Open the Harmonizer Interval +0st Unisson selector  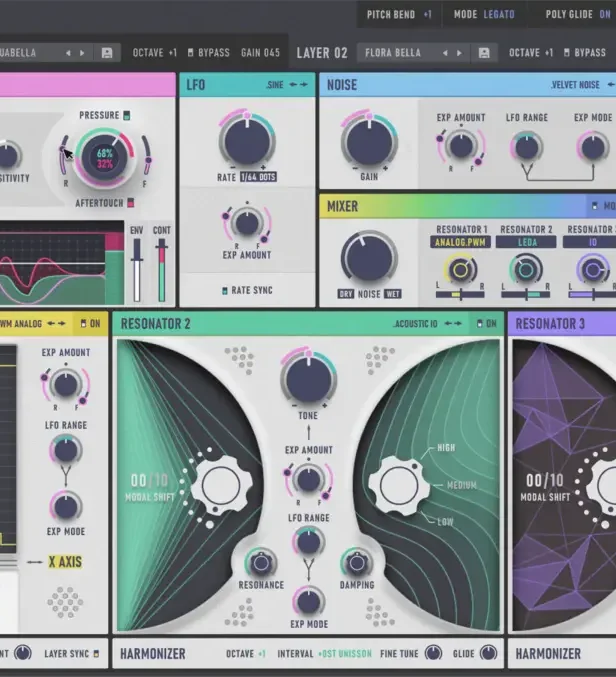click(344, 654)
